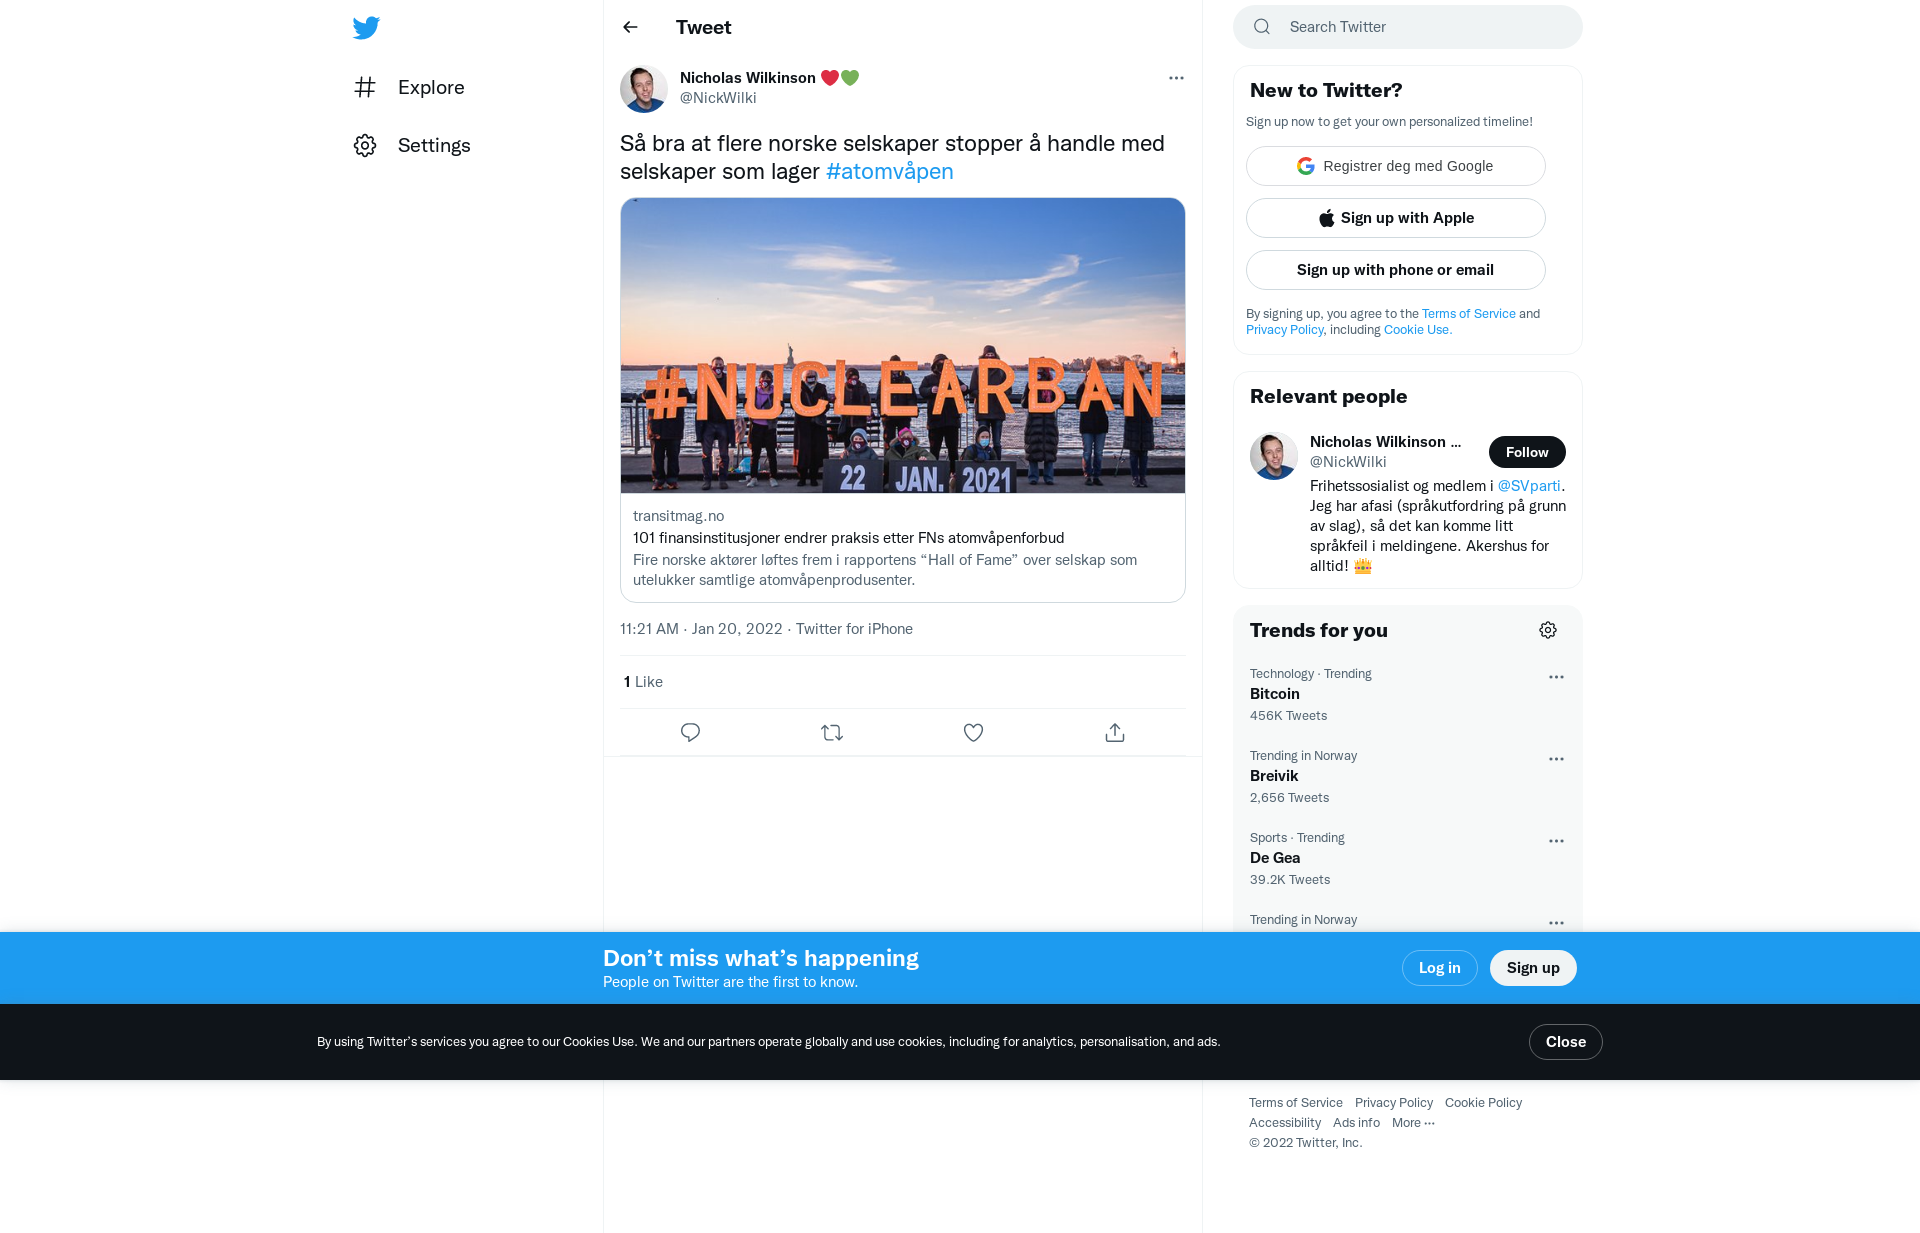Click Sign up with Apple

click(x=1396, y=218)
